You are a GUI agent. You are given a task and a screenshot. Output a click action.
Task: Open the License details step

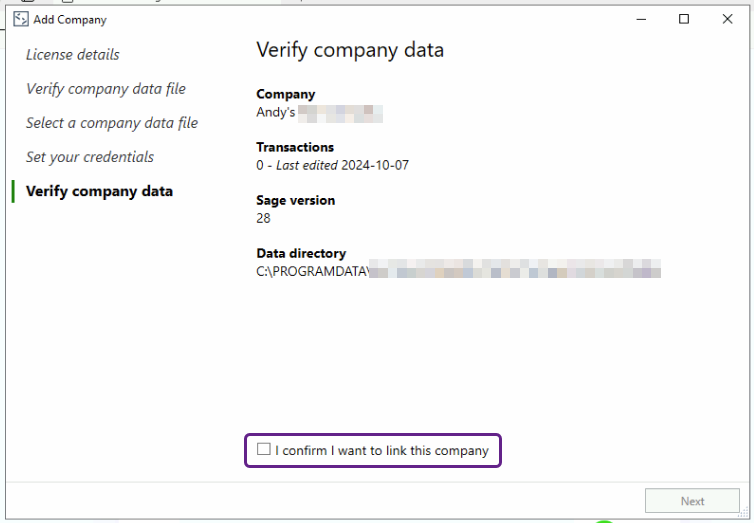coord(73,55)
